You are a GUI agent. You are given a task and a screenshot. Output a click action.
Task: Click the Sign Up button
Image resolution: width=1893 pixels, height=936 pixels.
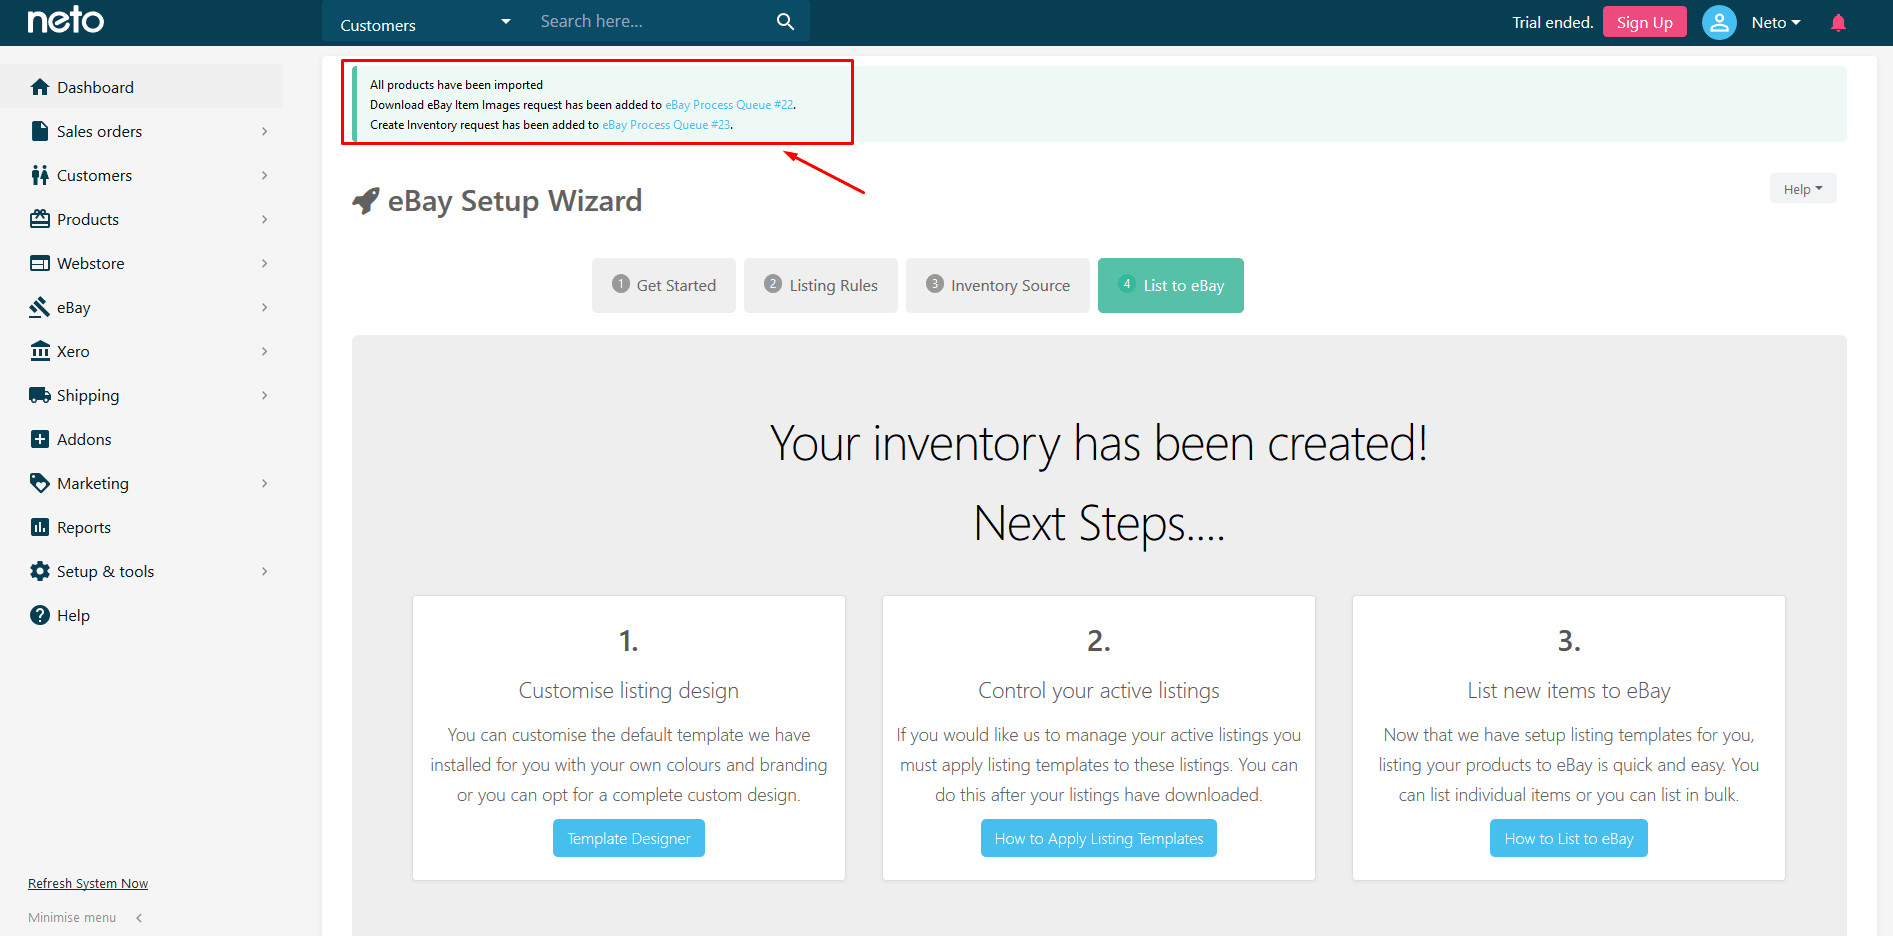pyautogui.click(x=1645, y=22)
